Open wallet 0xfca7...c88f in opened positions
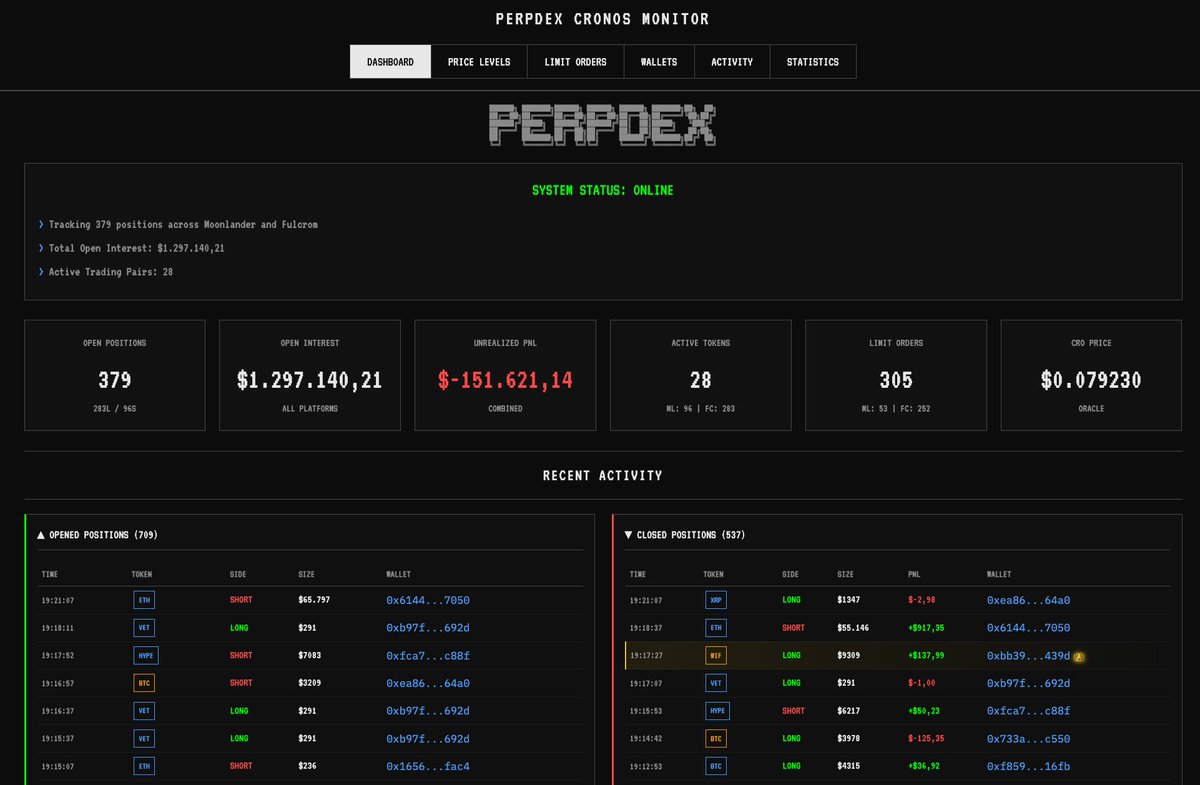The height and width of the screenshot is (785, 1200). click(x=428, y=656)
